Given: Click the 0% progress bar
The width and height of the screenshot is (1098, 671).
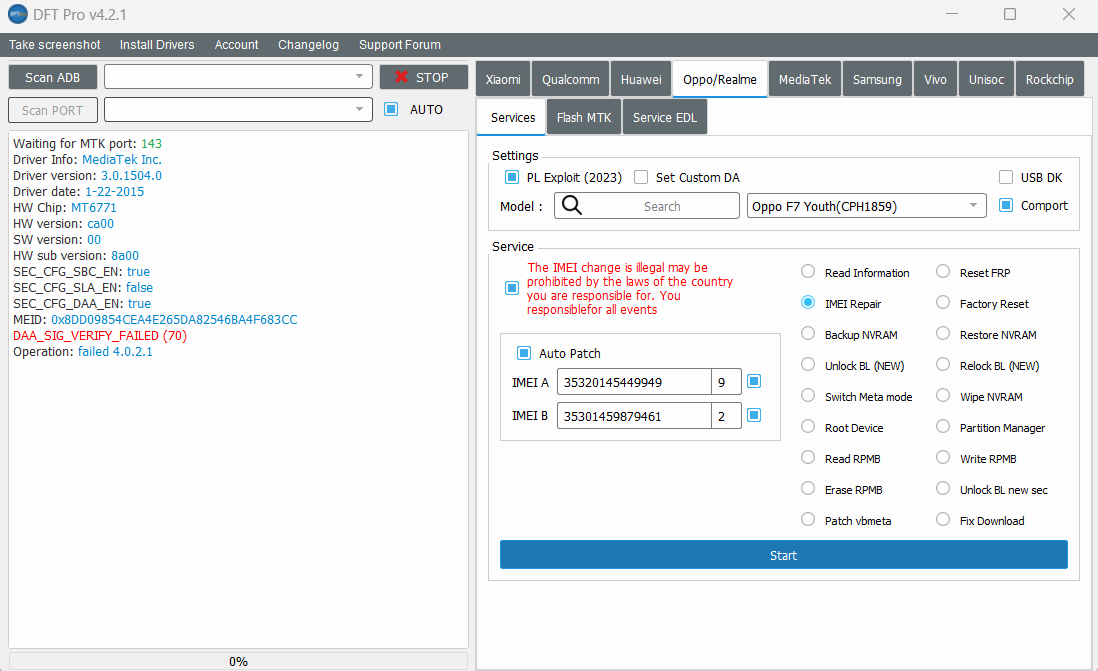Looking at the screenshot, I should point(238,660).
